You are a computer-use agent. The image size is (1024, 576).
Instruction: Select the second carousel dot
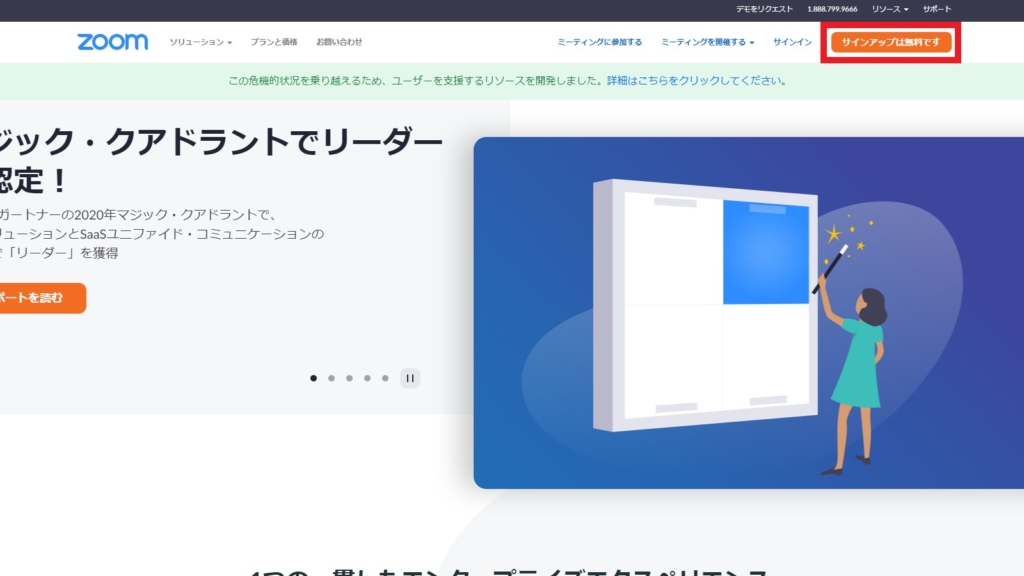pos(332,378)
